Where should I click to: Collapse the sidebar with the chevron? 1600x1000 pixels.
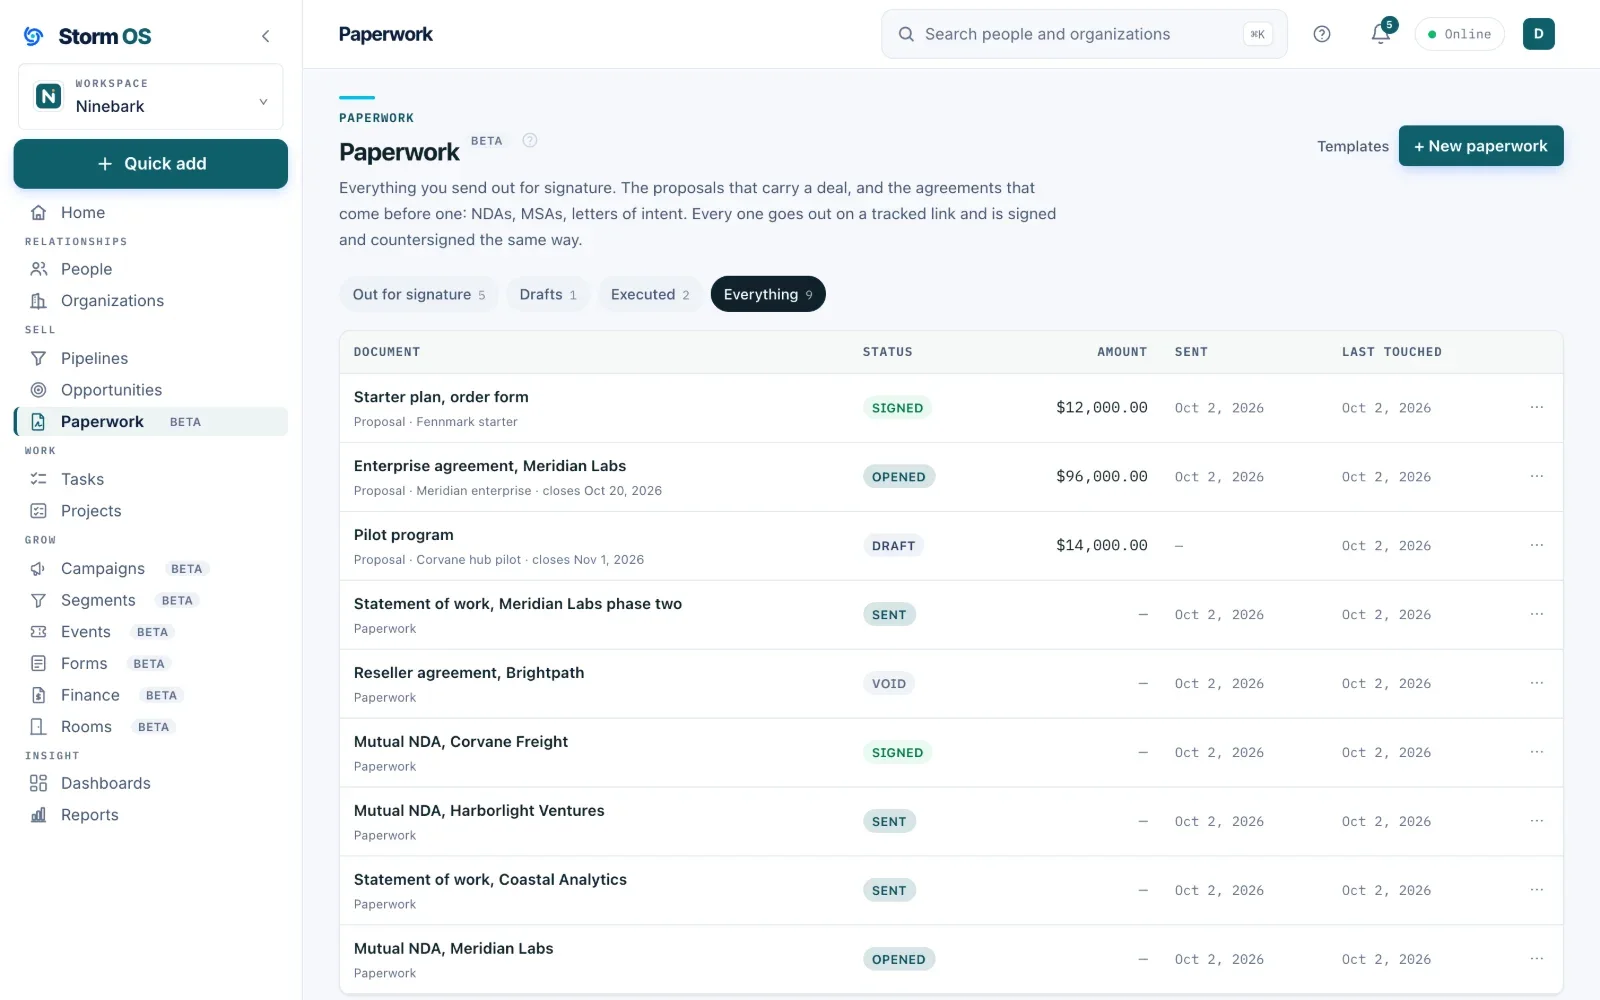point(265,36)
